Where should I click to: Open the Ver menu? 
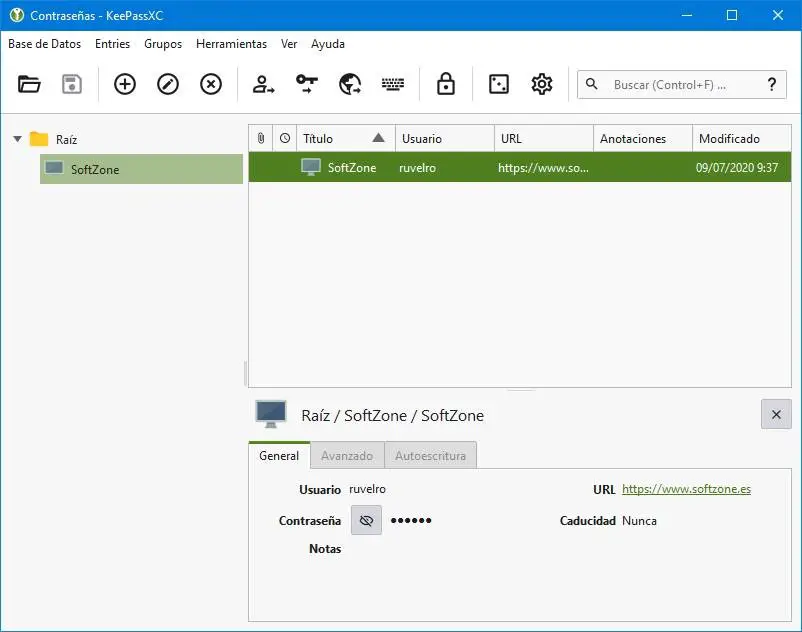click(x=289, y=44)
